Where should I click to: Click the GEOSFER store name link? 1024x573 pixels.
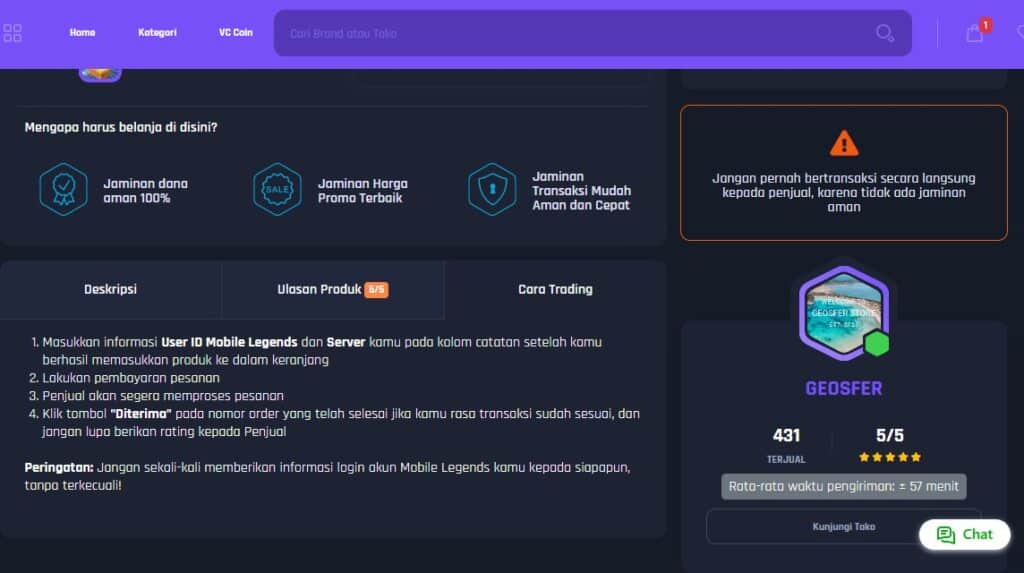coord(844,388)
